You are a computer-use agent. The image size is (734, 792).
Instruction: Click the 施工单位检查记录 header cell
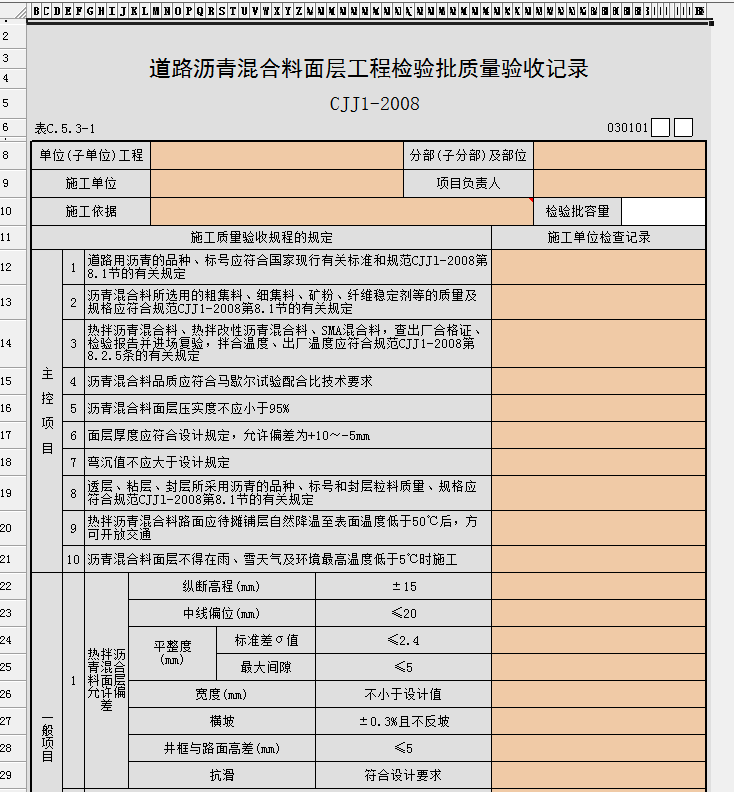coord(599,237)
